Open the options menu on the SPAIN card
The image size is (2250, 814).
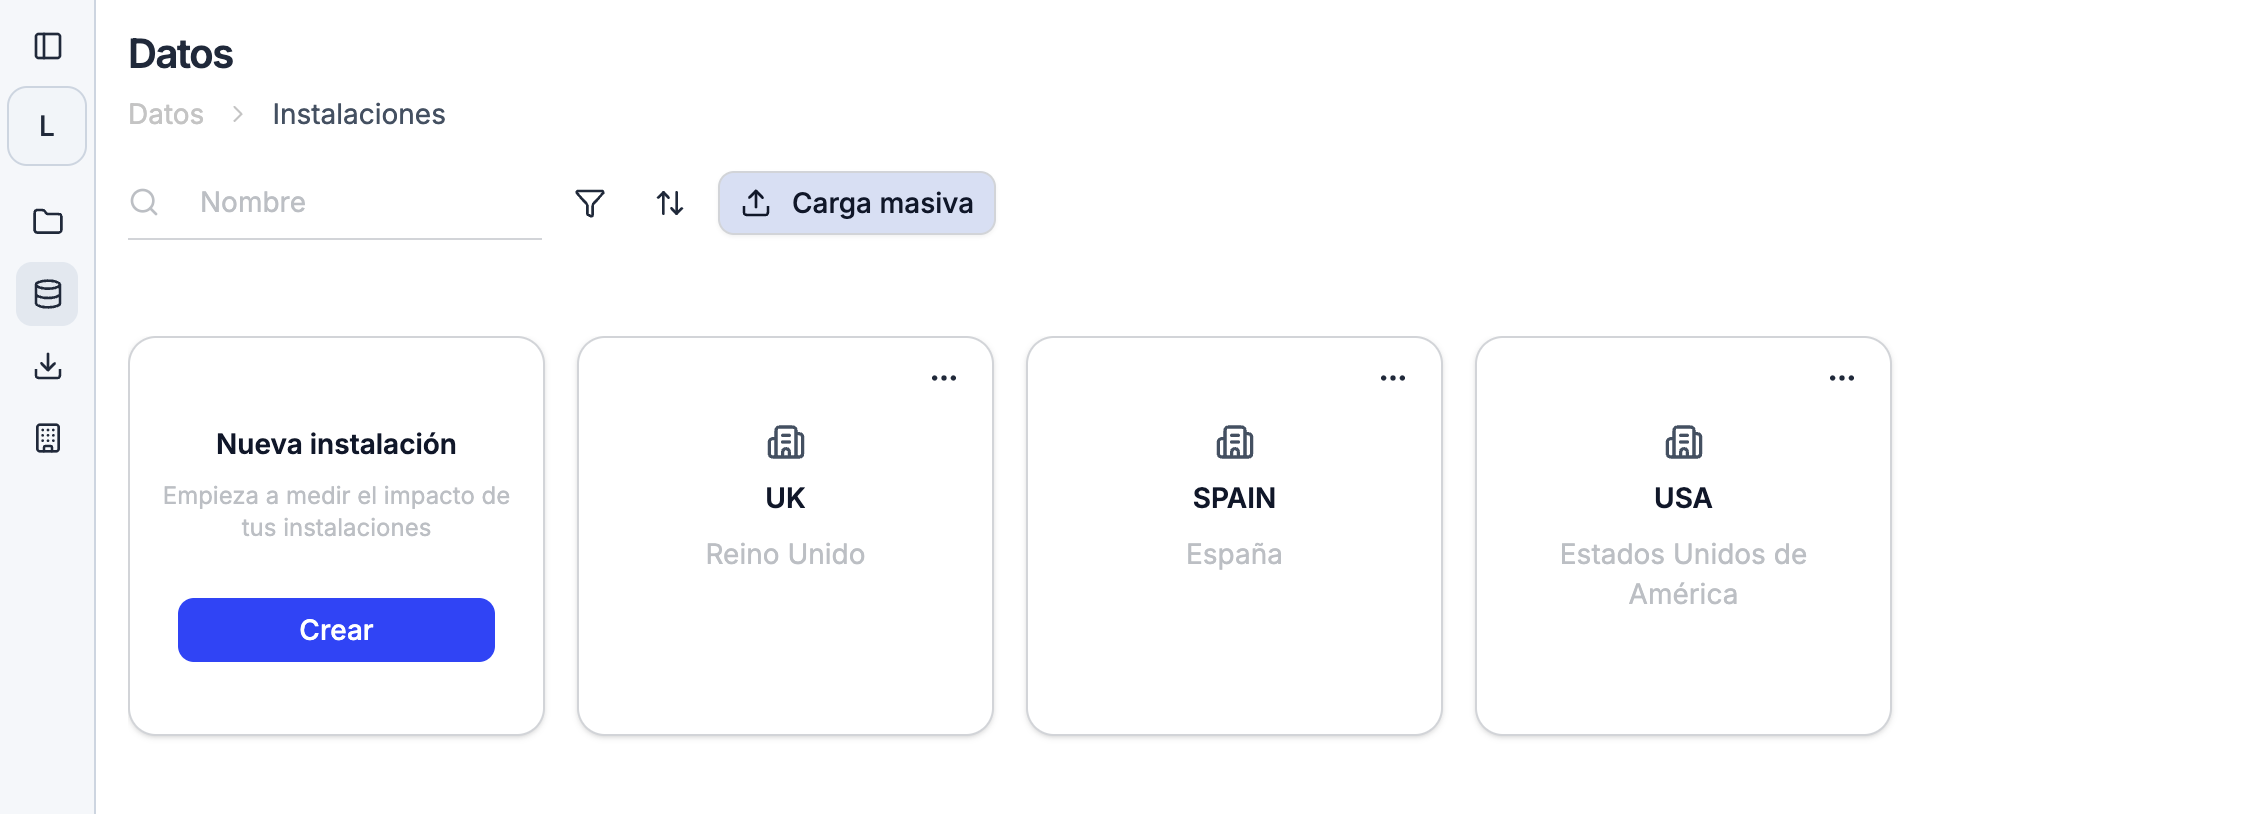pyautogui.click(x=1394, y=376)
